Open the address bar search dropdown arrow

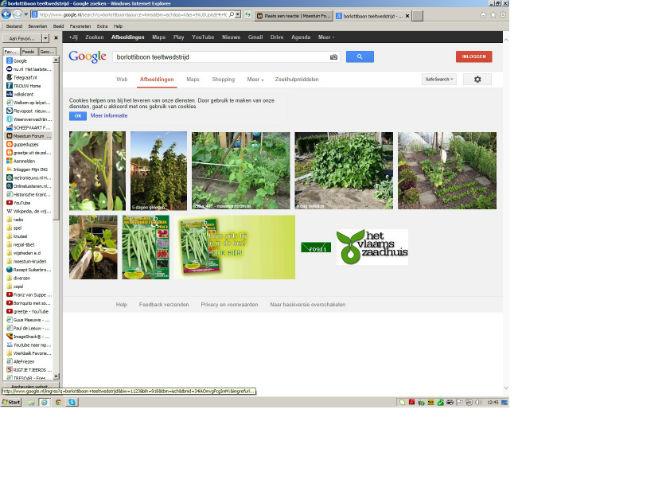(x=238, y=15)
